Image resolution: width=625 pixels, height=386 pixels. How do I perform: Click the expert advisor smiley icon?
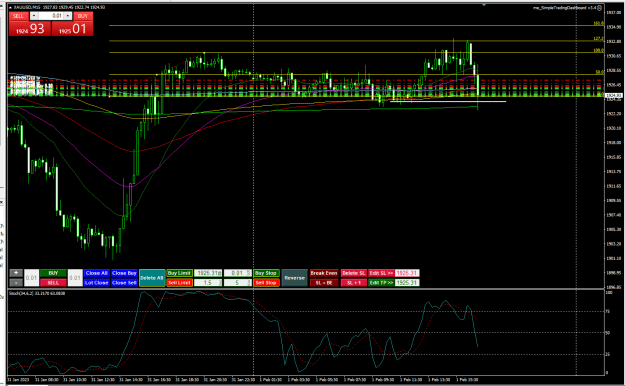point(600,8)
